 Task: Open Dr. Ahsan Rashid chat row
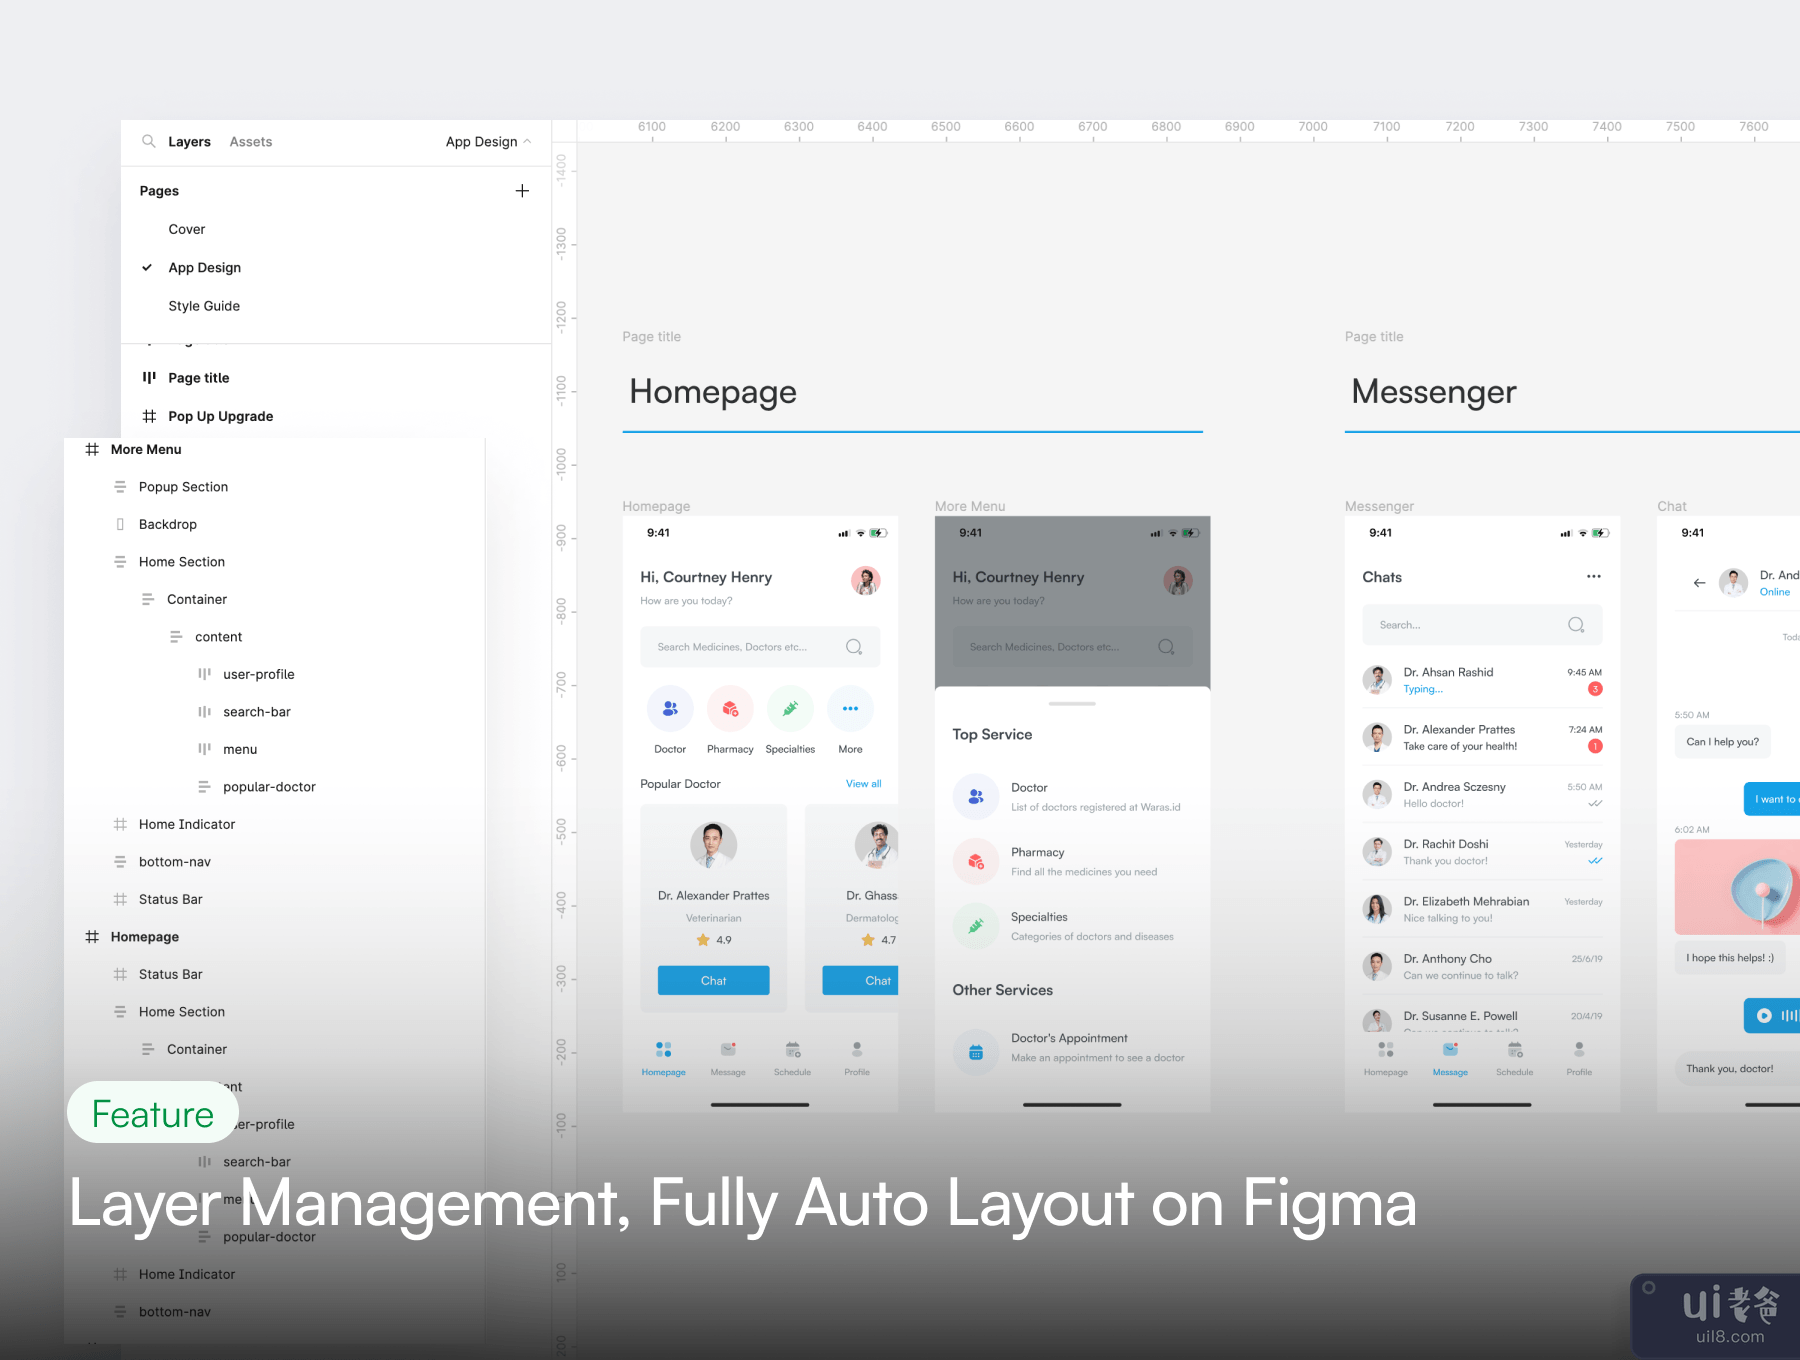tap(1481, 680)
